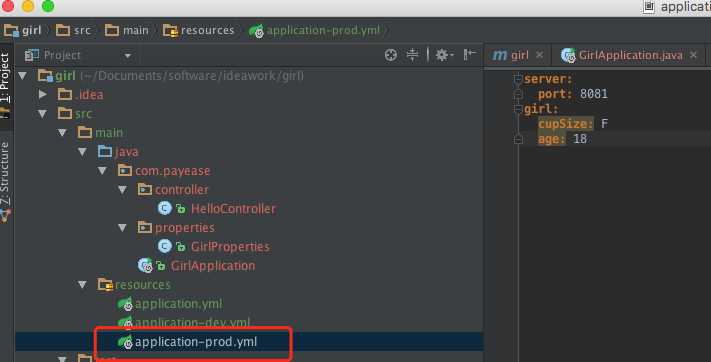Click the src folder icon in the tree
Screen dimensions: 711x362
(65, 113)
